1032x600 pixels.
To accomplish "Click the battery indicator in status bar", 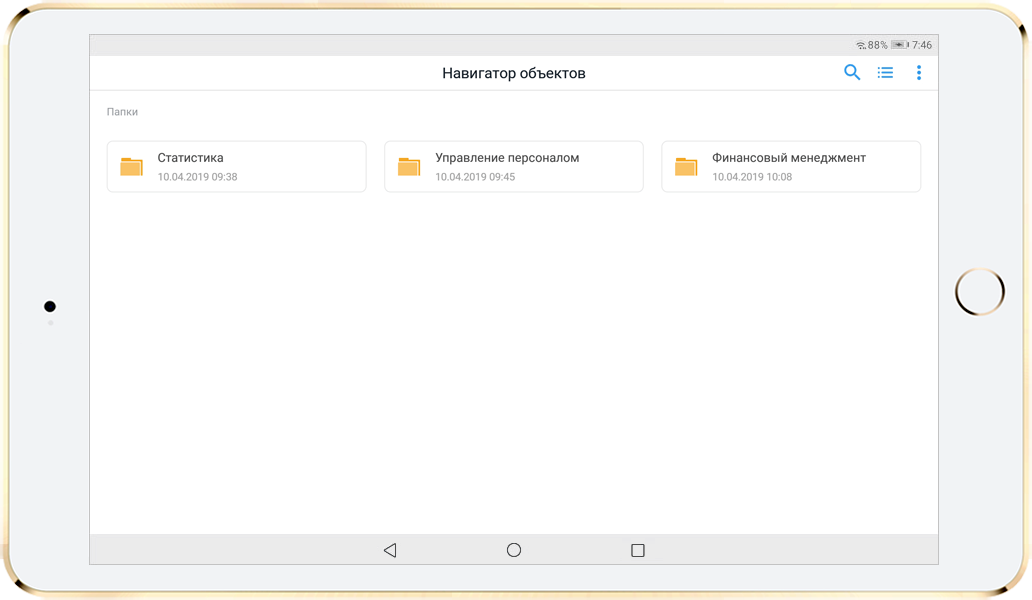I will pos(899,45).
